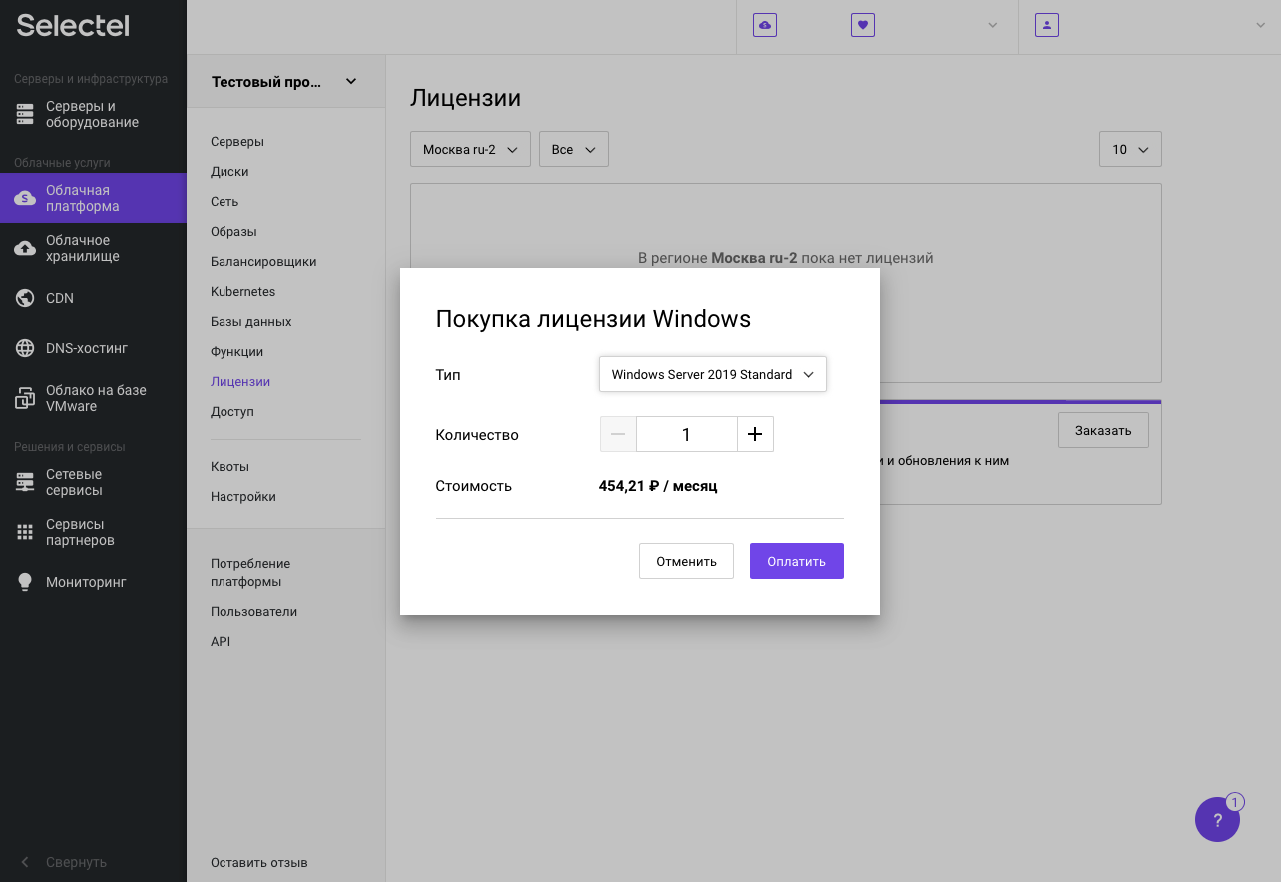Open Облачное хранилище upload-cloud icon
The image size is (1281, 882).
tap(25, 248)
